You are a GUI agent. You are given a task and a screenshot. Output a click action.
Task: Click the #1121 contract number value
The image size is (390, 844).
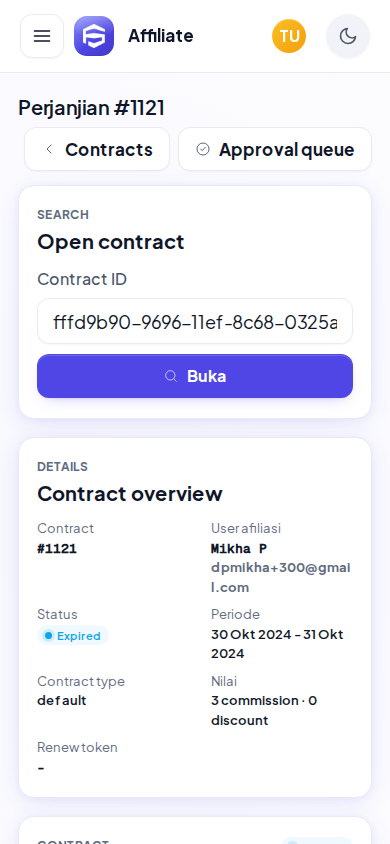click(57, 549)
